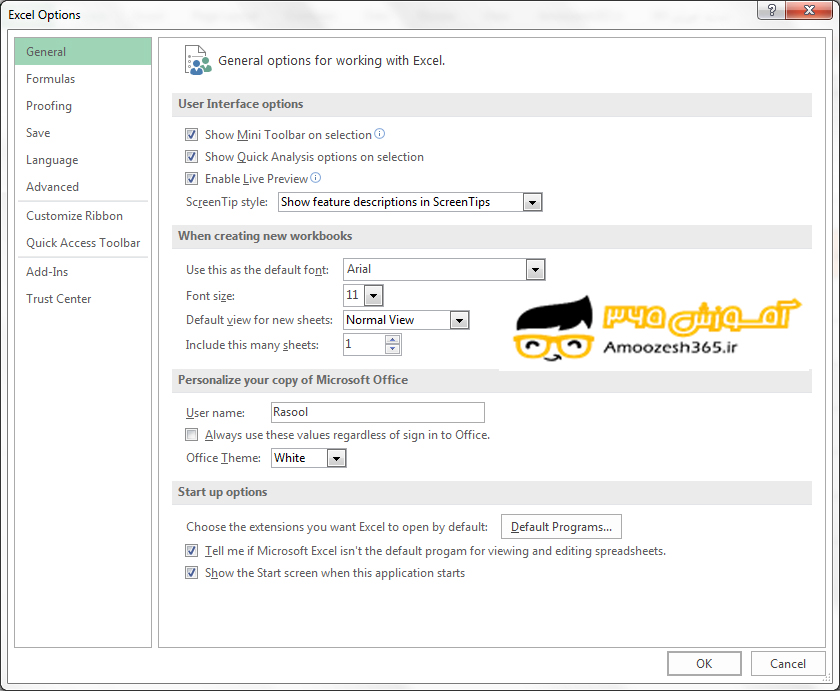Viewport: 840px width, 691px height.
Task: Increase sheet count with up spinner arrow
Action: [x=392, y=339]
